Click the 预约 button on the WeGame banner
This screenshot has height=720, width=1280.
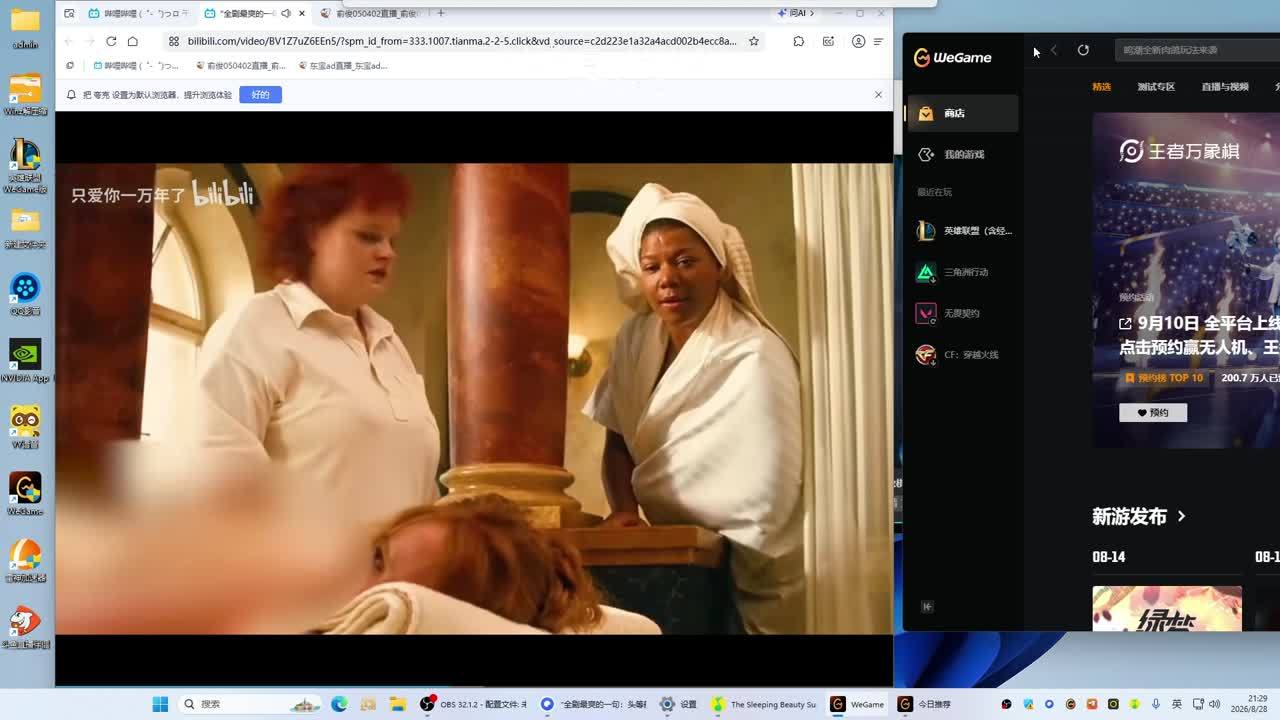coord(1153,412)
